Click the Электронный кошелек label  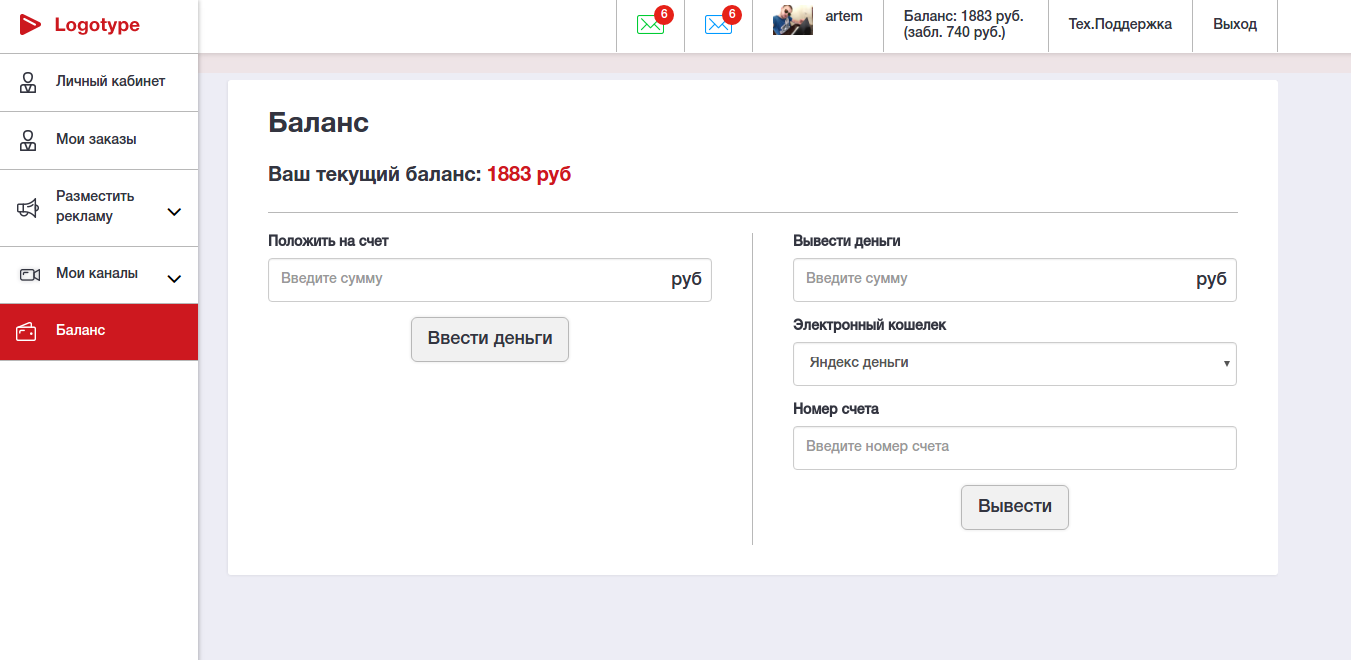pyautogui.click(x=869, y=325)
